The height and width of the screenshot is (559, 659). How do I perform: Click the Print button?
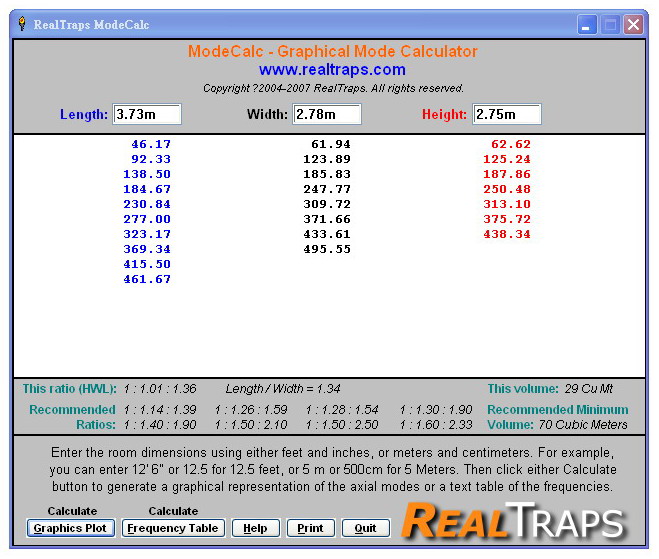click(x=310, y=528)
